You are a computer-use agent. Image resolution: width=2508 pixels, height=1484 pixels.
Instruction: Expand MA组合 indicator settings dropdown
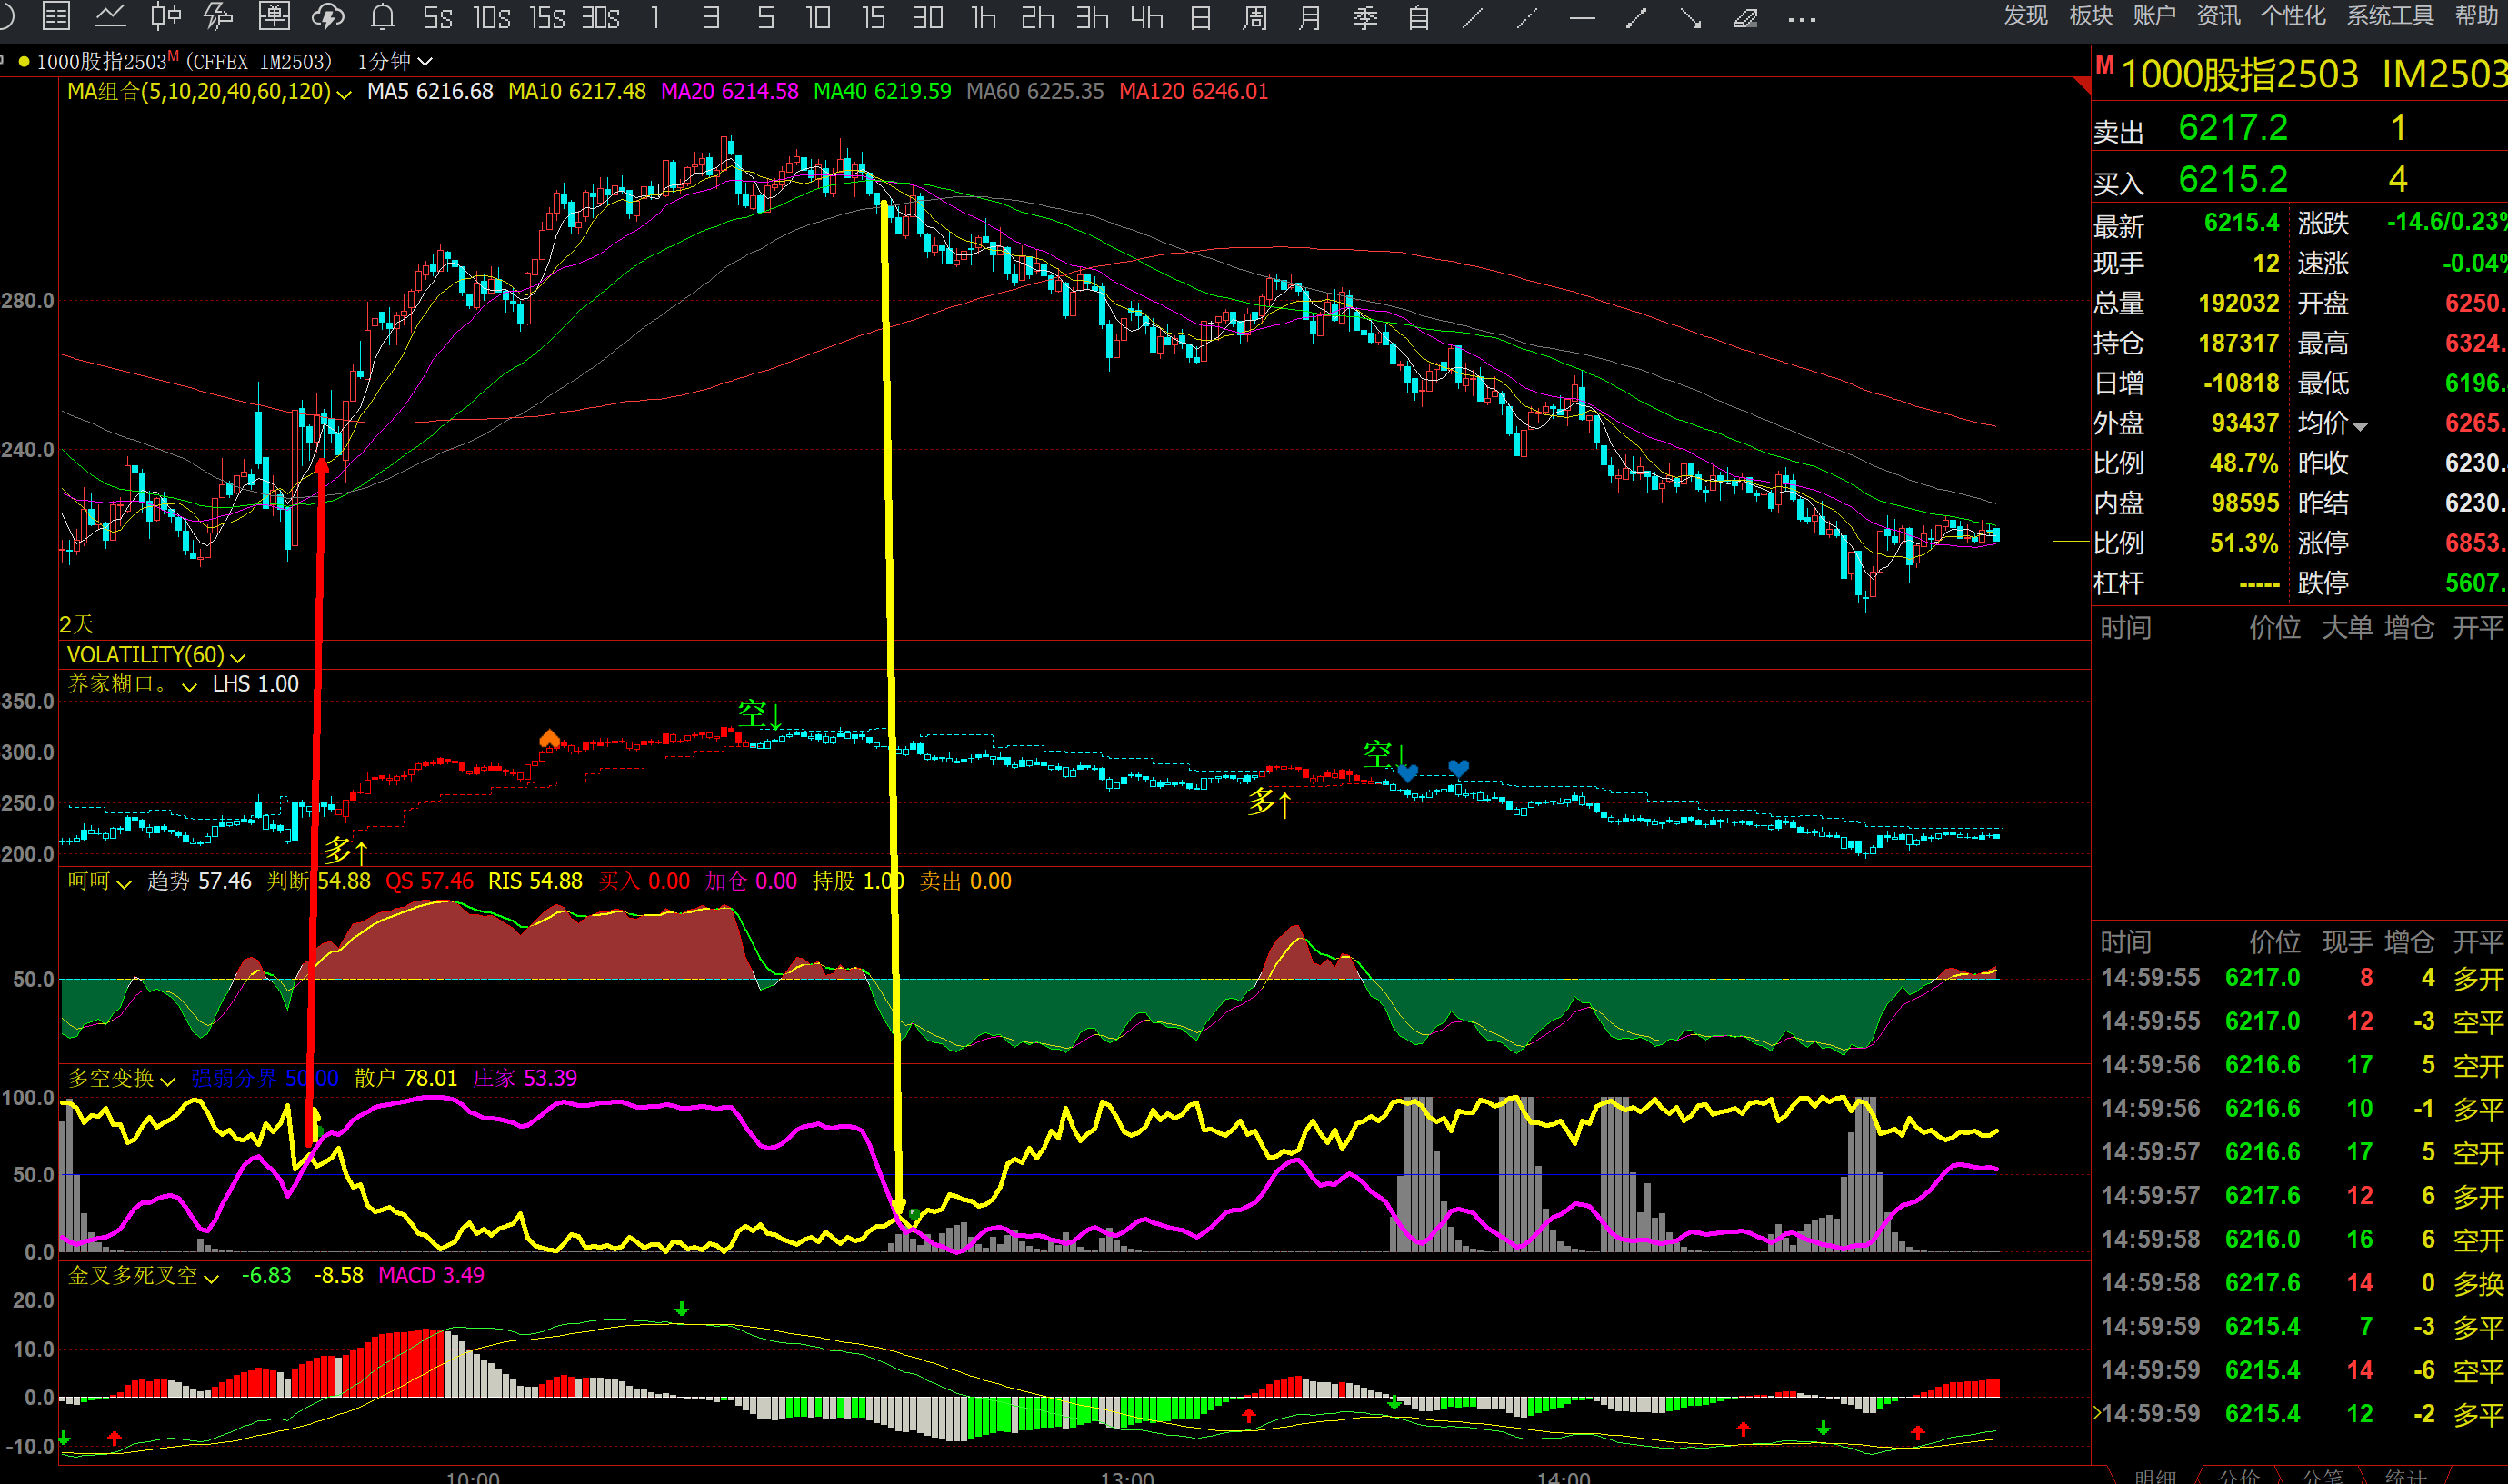tap(344, 93)
